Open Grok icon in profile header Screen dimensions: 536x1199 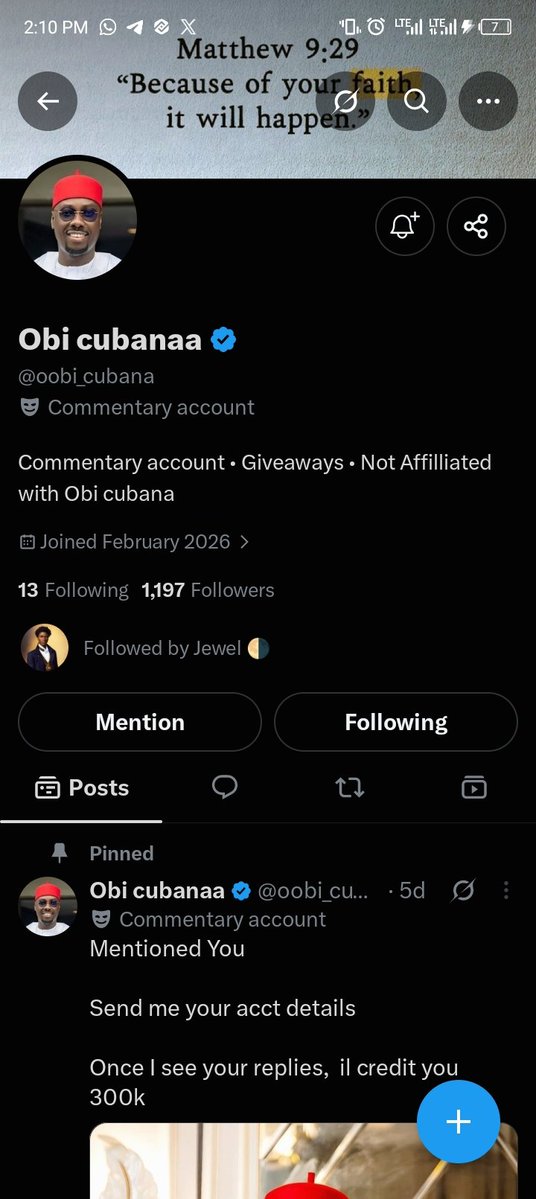coord(346,101)
